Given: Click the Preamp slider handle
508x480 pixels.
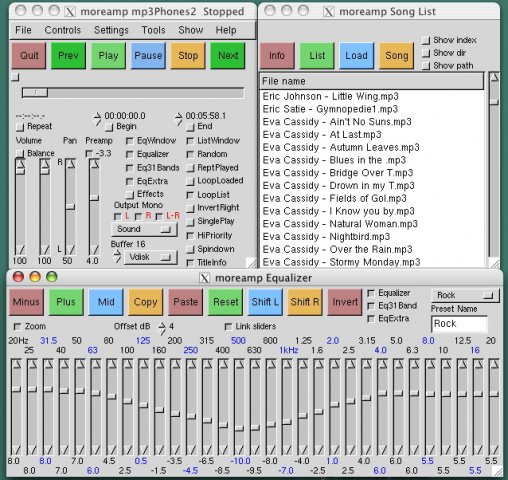Looking at the screenshot, I should (94, 198).
